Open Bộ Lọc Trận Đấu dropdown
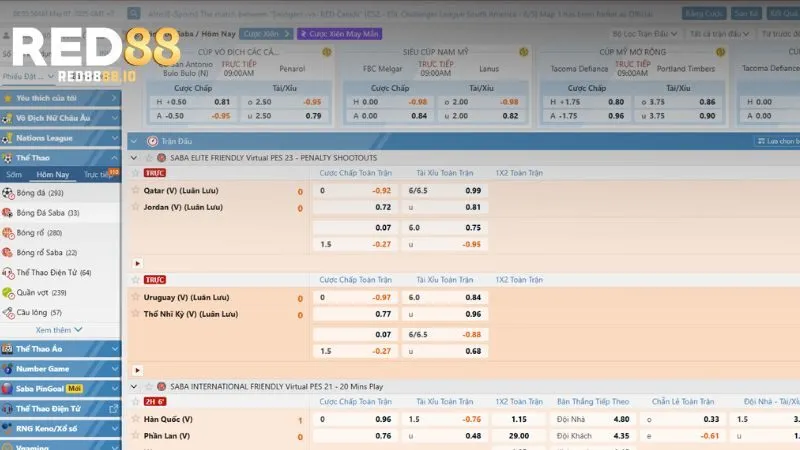This screenshot has height=450, width=800. pyautogui.click(x=645, y=34)
